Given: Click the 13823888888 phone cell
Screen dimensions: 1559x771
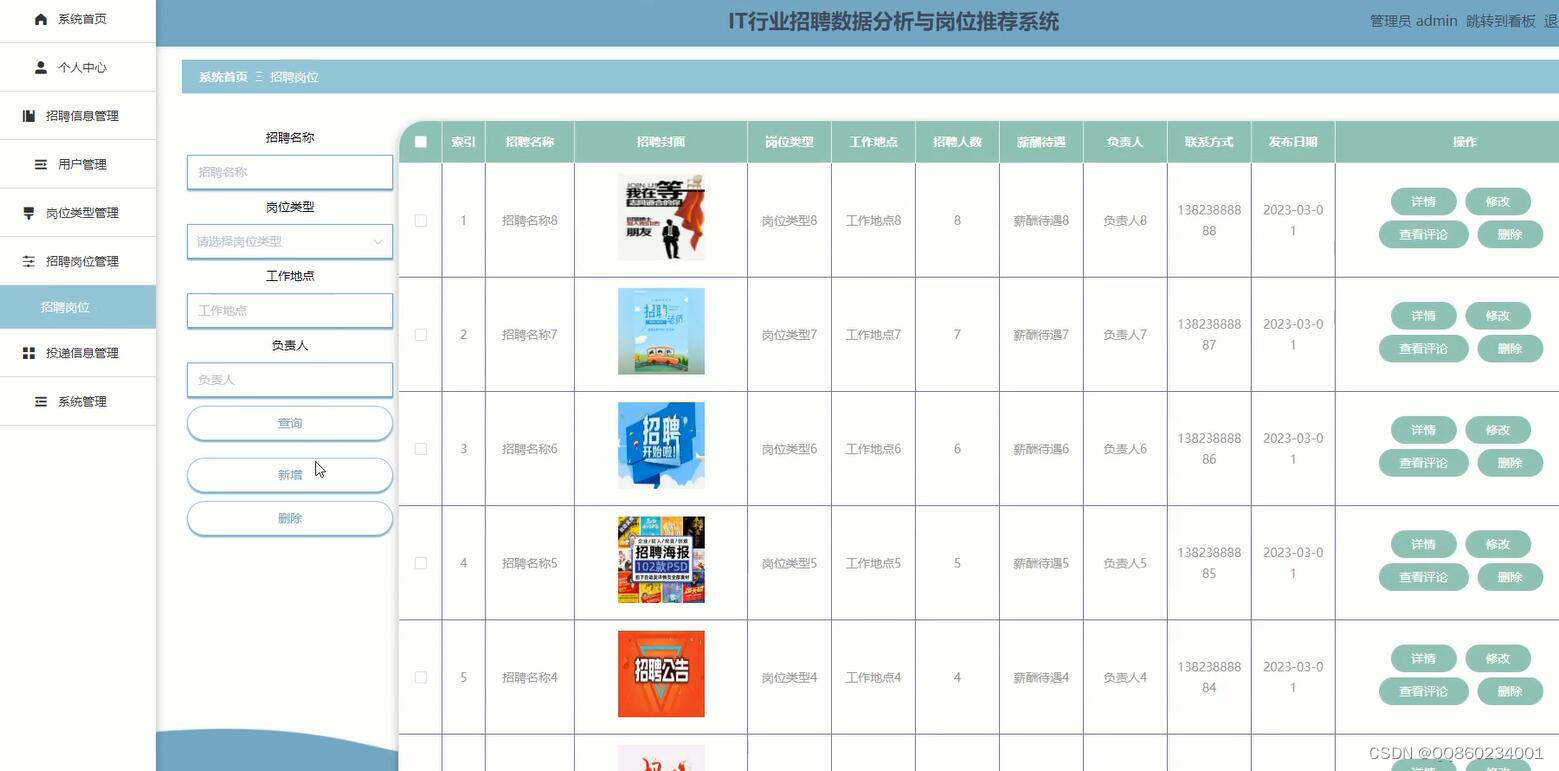Looking at the screenshot, I should pyautogui.click(x=1209, y=220).
